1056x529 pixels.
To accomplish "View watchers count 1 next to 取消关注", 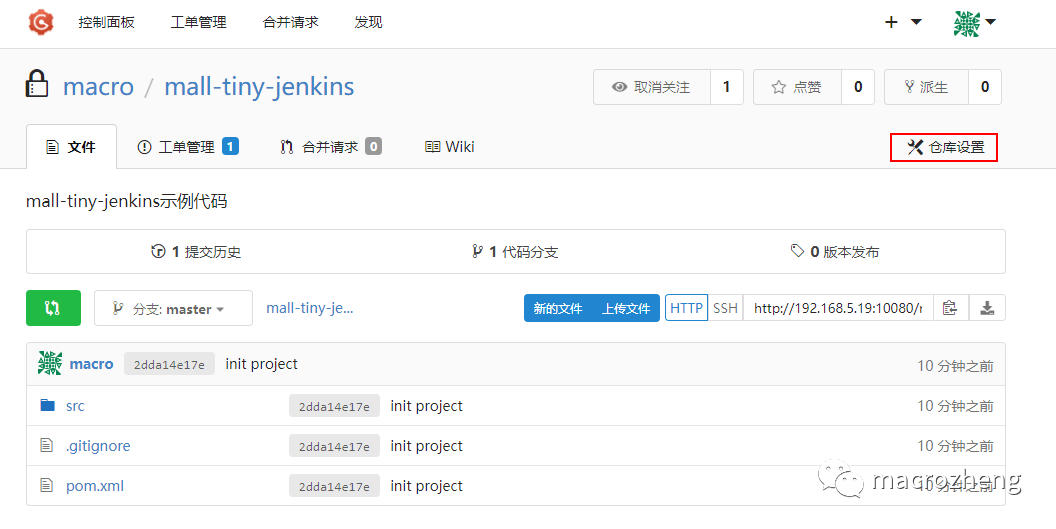I will coord(727,87).
